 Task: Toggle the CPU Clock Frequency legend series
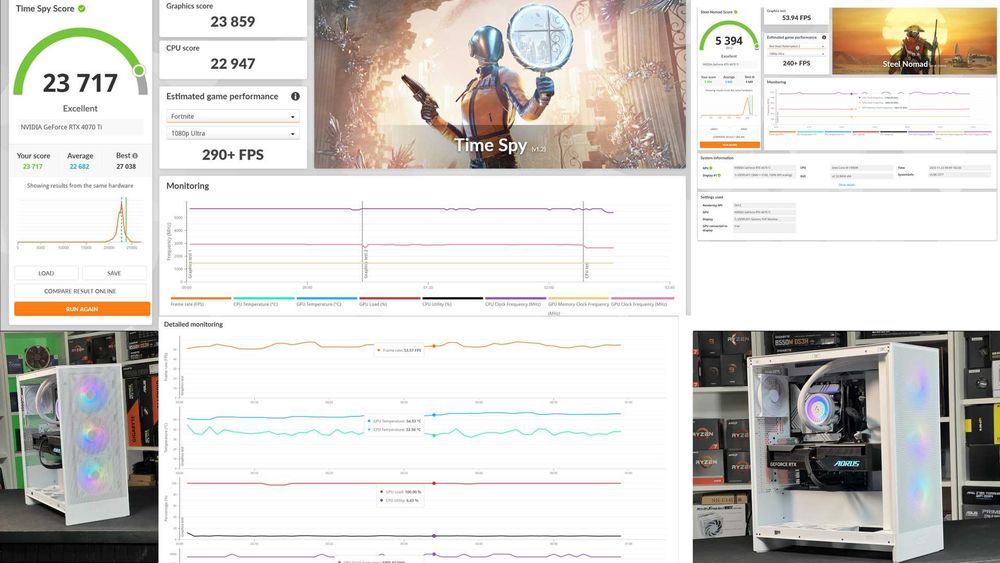coord(515,301)
